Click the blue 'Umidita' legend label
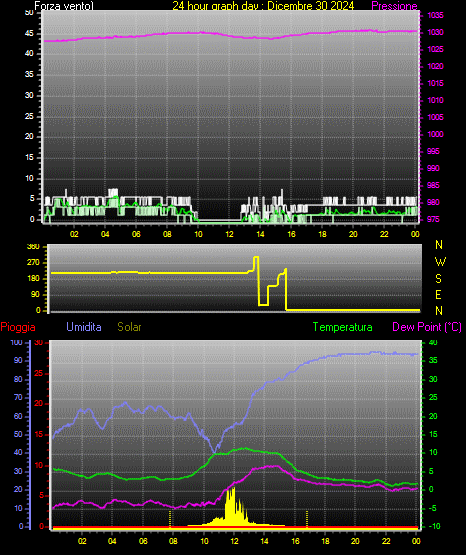Viewport: 466px width, 555px height. pyautogui.click(x=84, y=327)
